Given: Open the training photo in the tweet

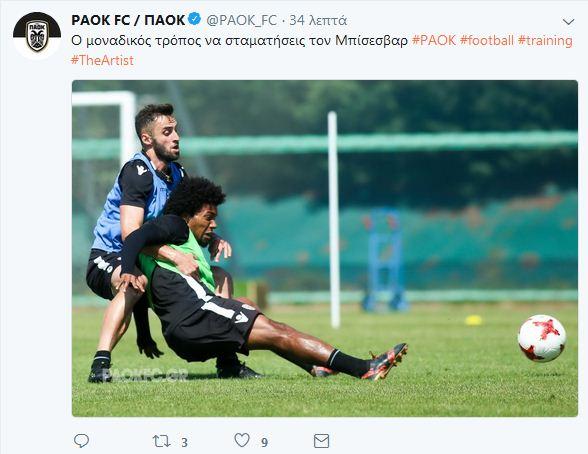Looking at the screenshot, I should (x=325, y=248).
